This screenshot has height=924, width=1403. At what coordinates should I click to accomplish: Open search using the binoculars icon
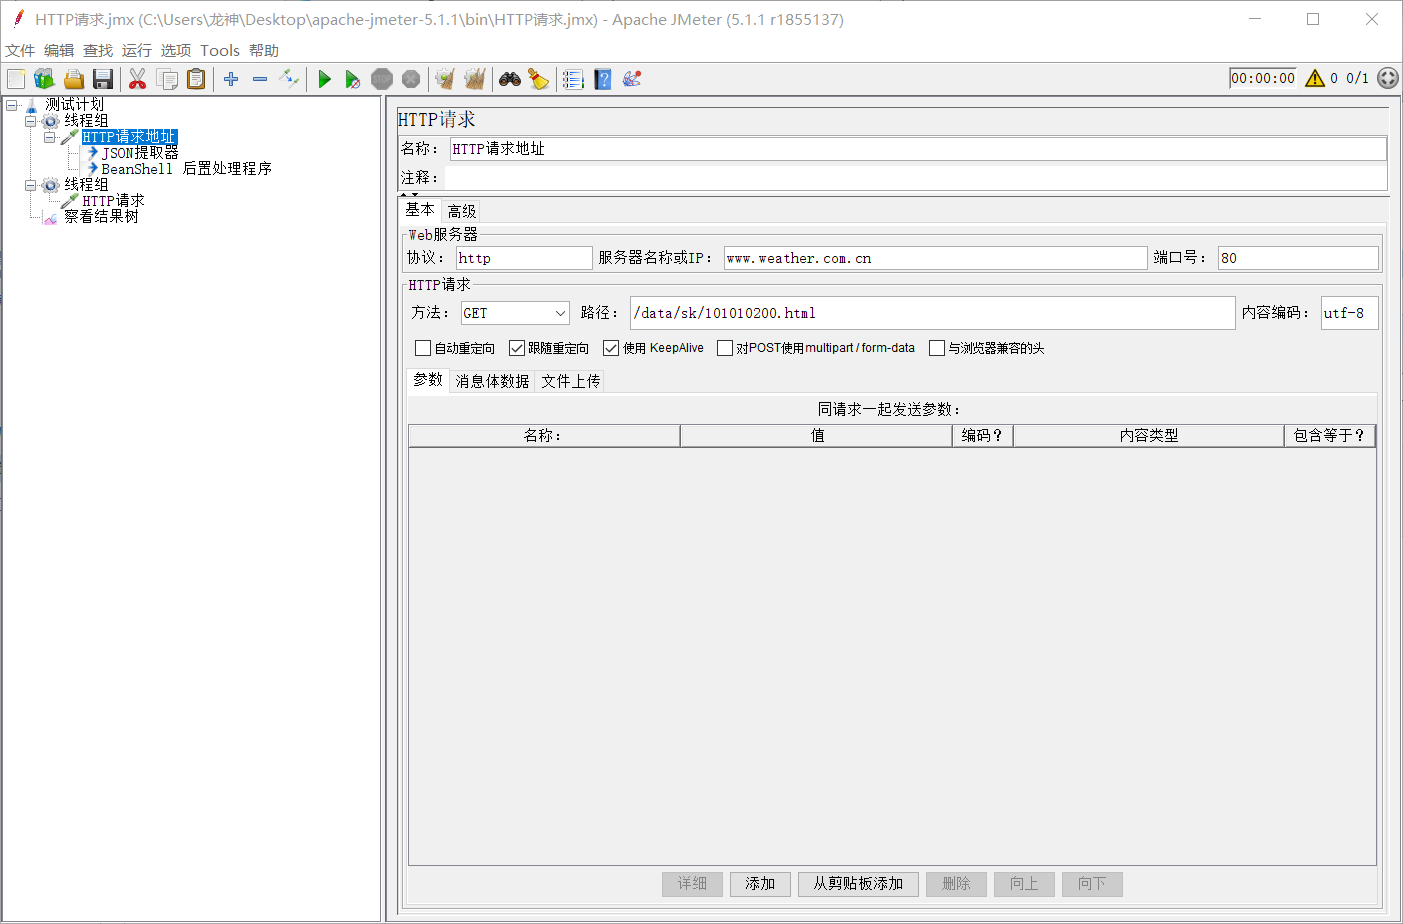(x=510, y=79)
